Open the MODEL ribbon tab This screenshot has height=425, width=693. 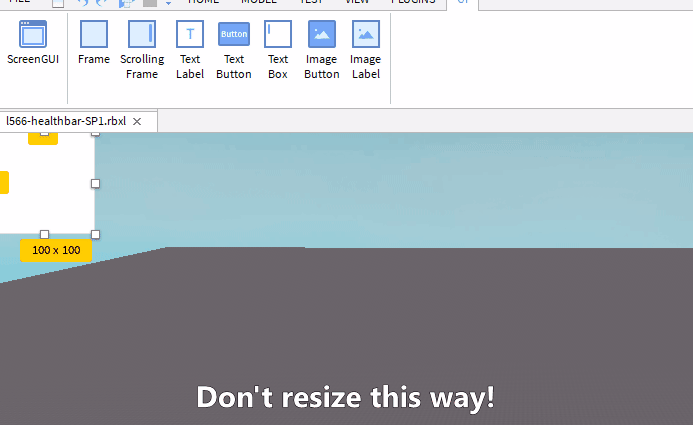tap(259, 2)
